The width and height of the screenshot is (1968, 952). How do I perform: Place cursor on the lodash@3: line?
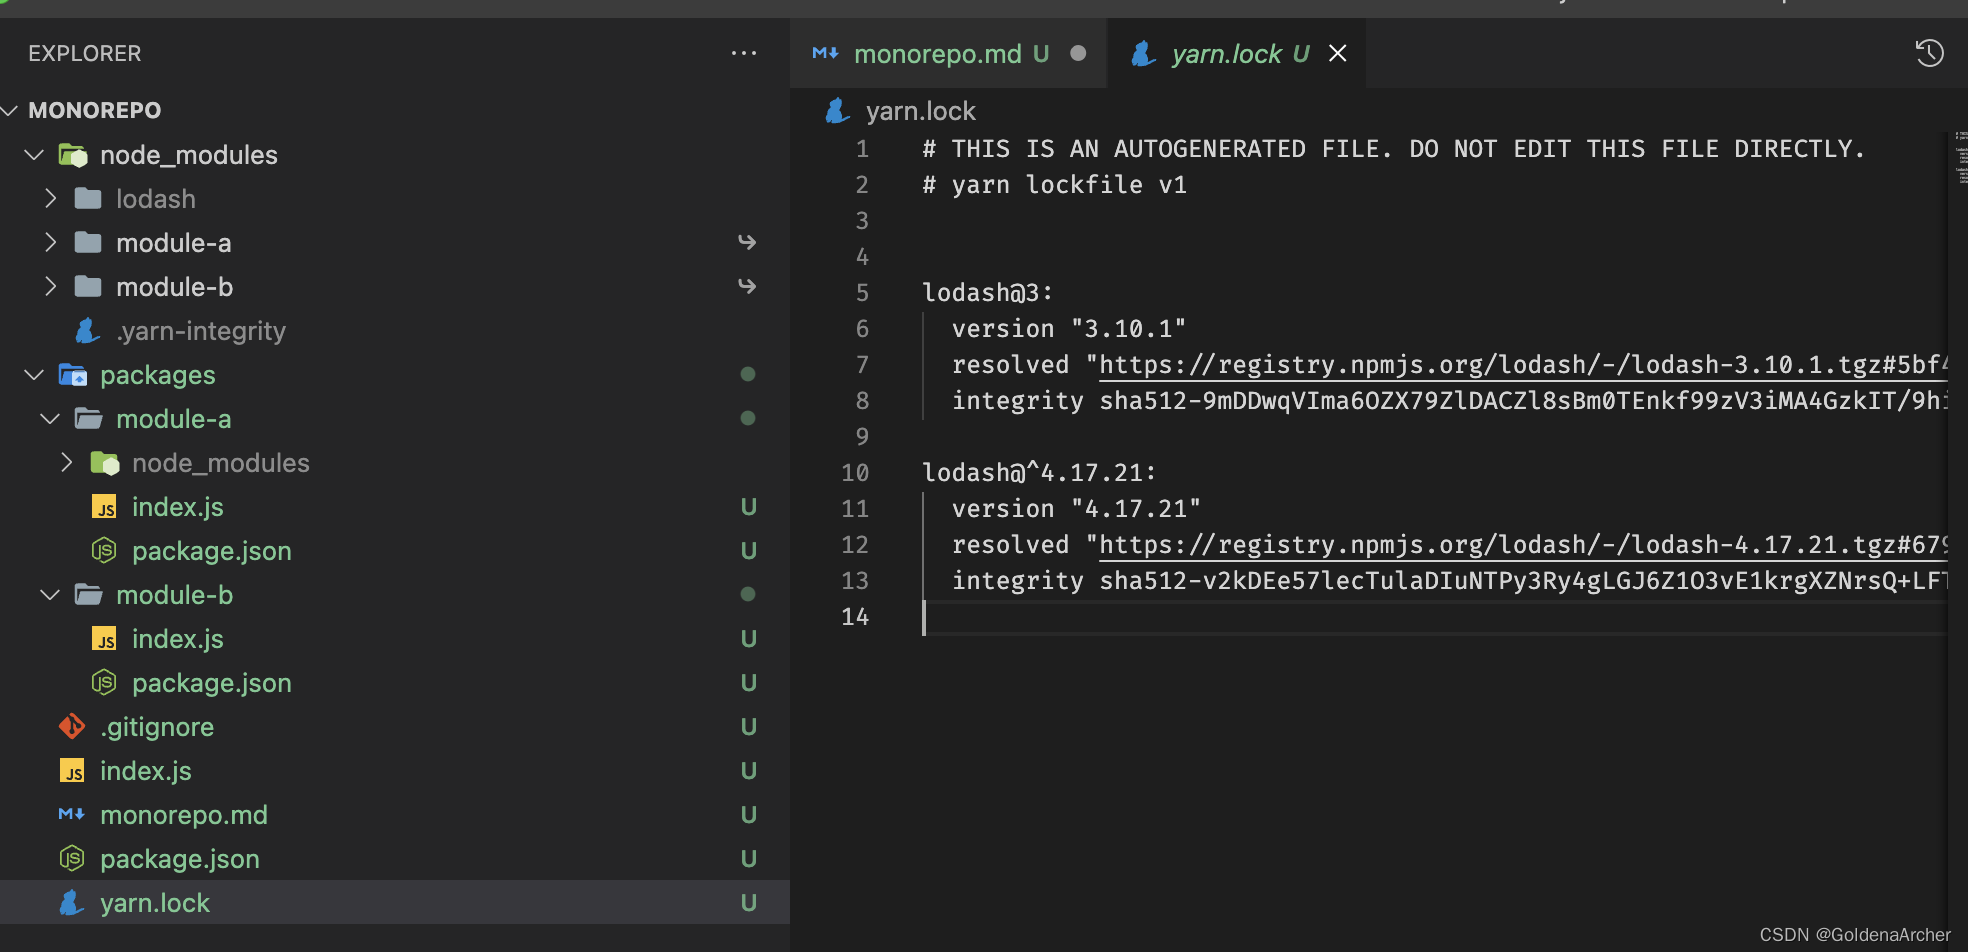pos(987,293)
